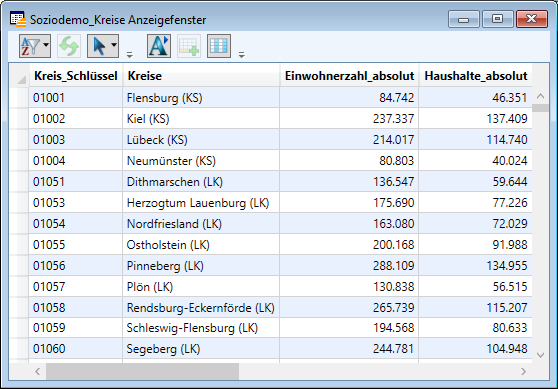Select the Nordfriesland (LK) cell
The image size is (558, 389).
201,224
